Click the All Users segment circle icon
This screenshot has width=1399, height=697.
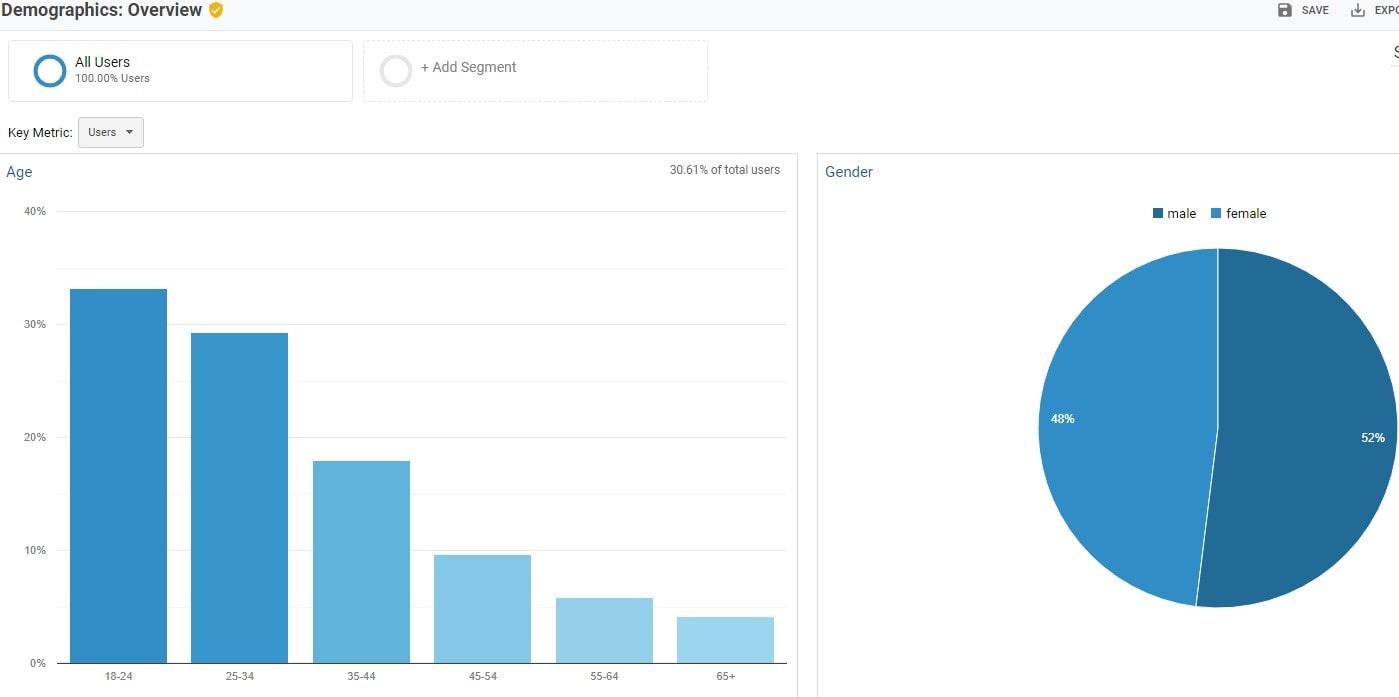(50, 71)
